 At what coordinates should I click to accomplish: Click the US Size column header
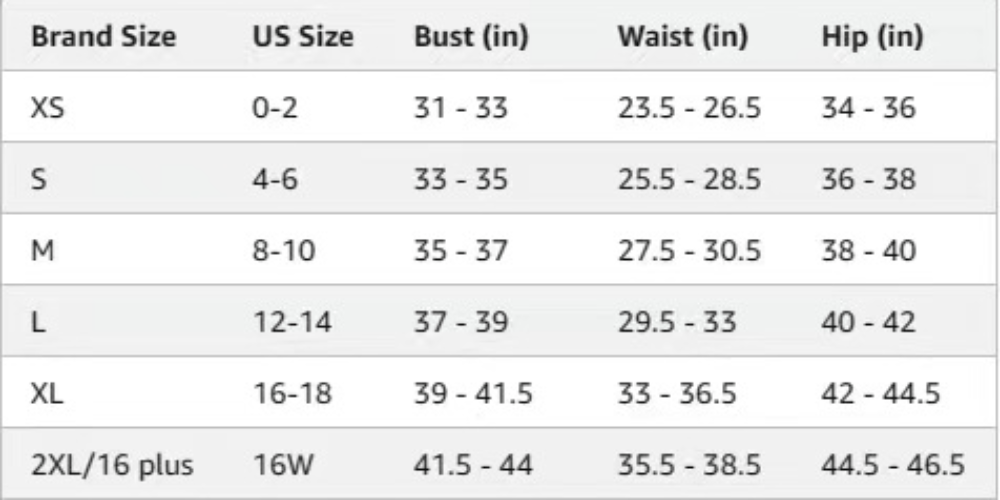pyautogui.click(x=302, y=37)
